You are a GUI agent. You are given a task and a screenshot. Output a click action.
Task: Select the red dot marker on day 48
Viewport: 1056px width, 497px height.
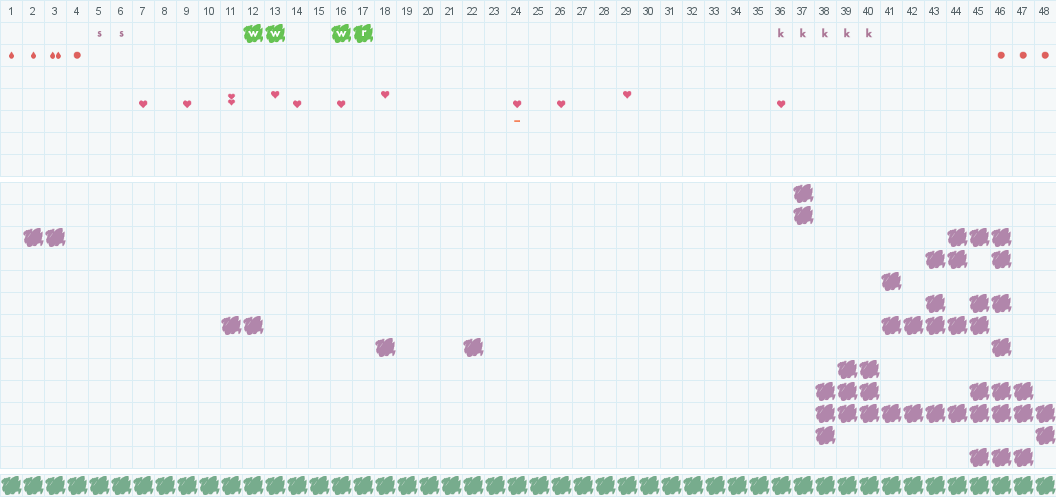click(1045, 55)
